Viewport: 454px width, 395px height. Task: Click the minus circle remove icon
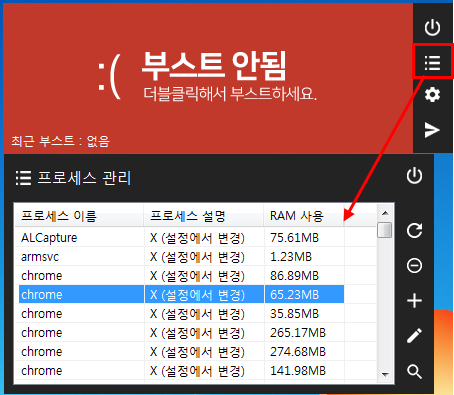(x=414, y=266)
